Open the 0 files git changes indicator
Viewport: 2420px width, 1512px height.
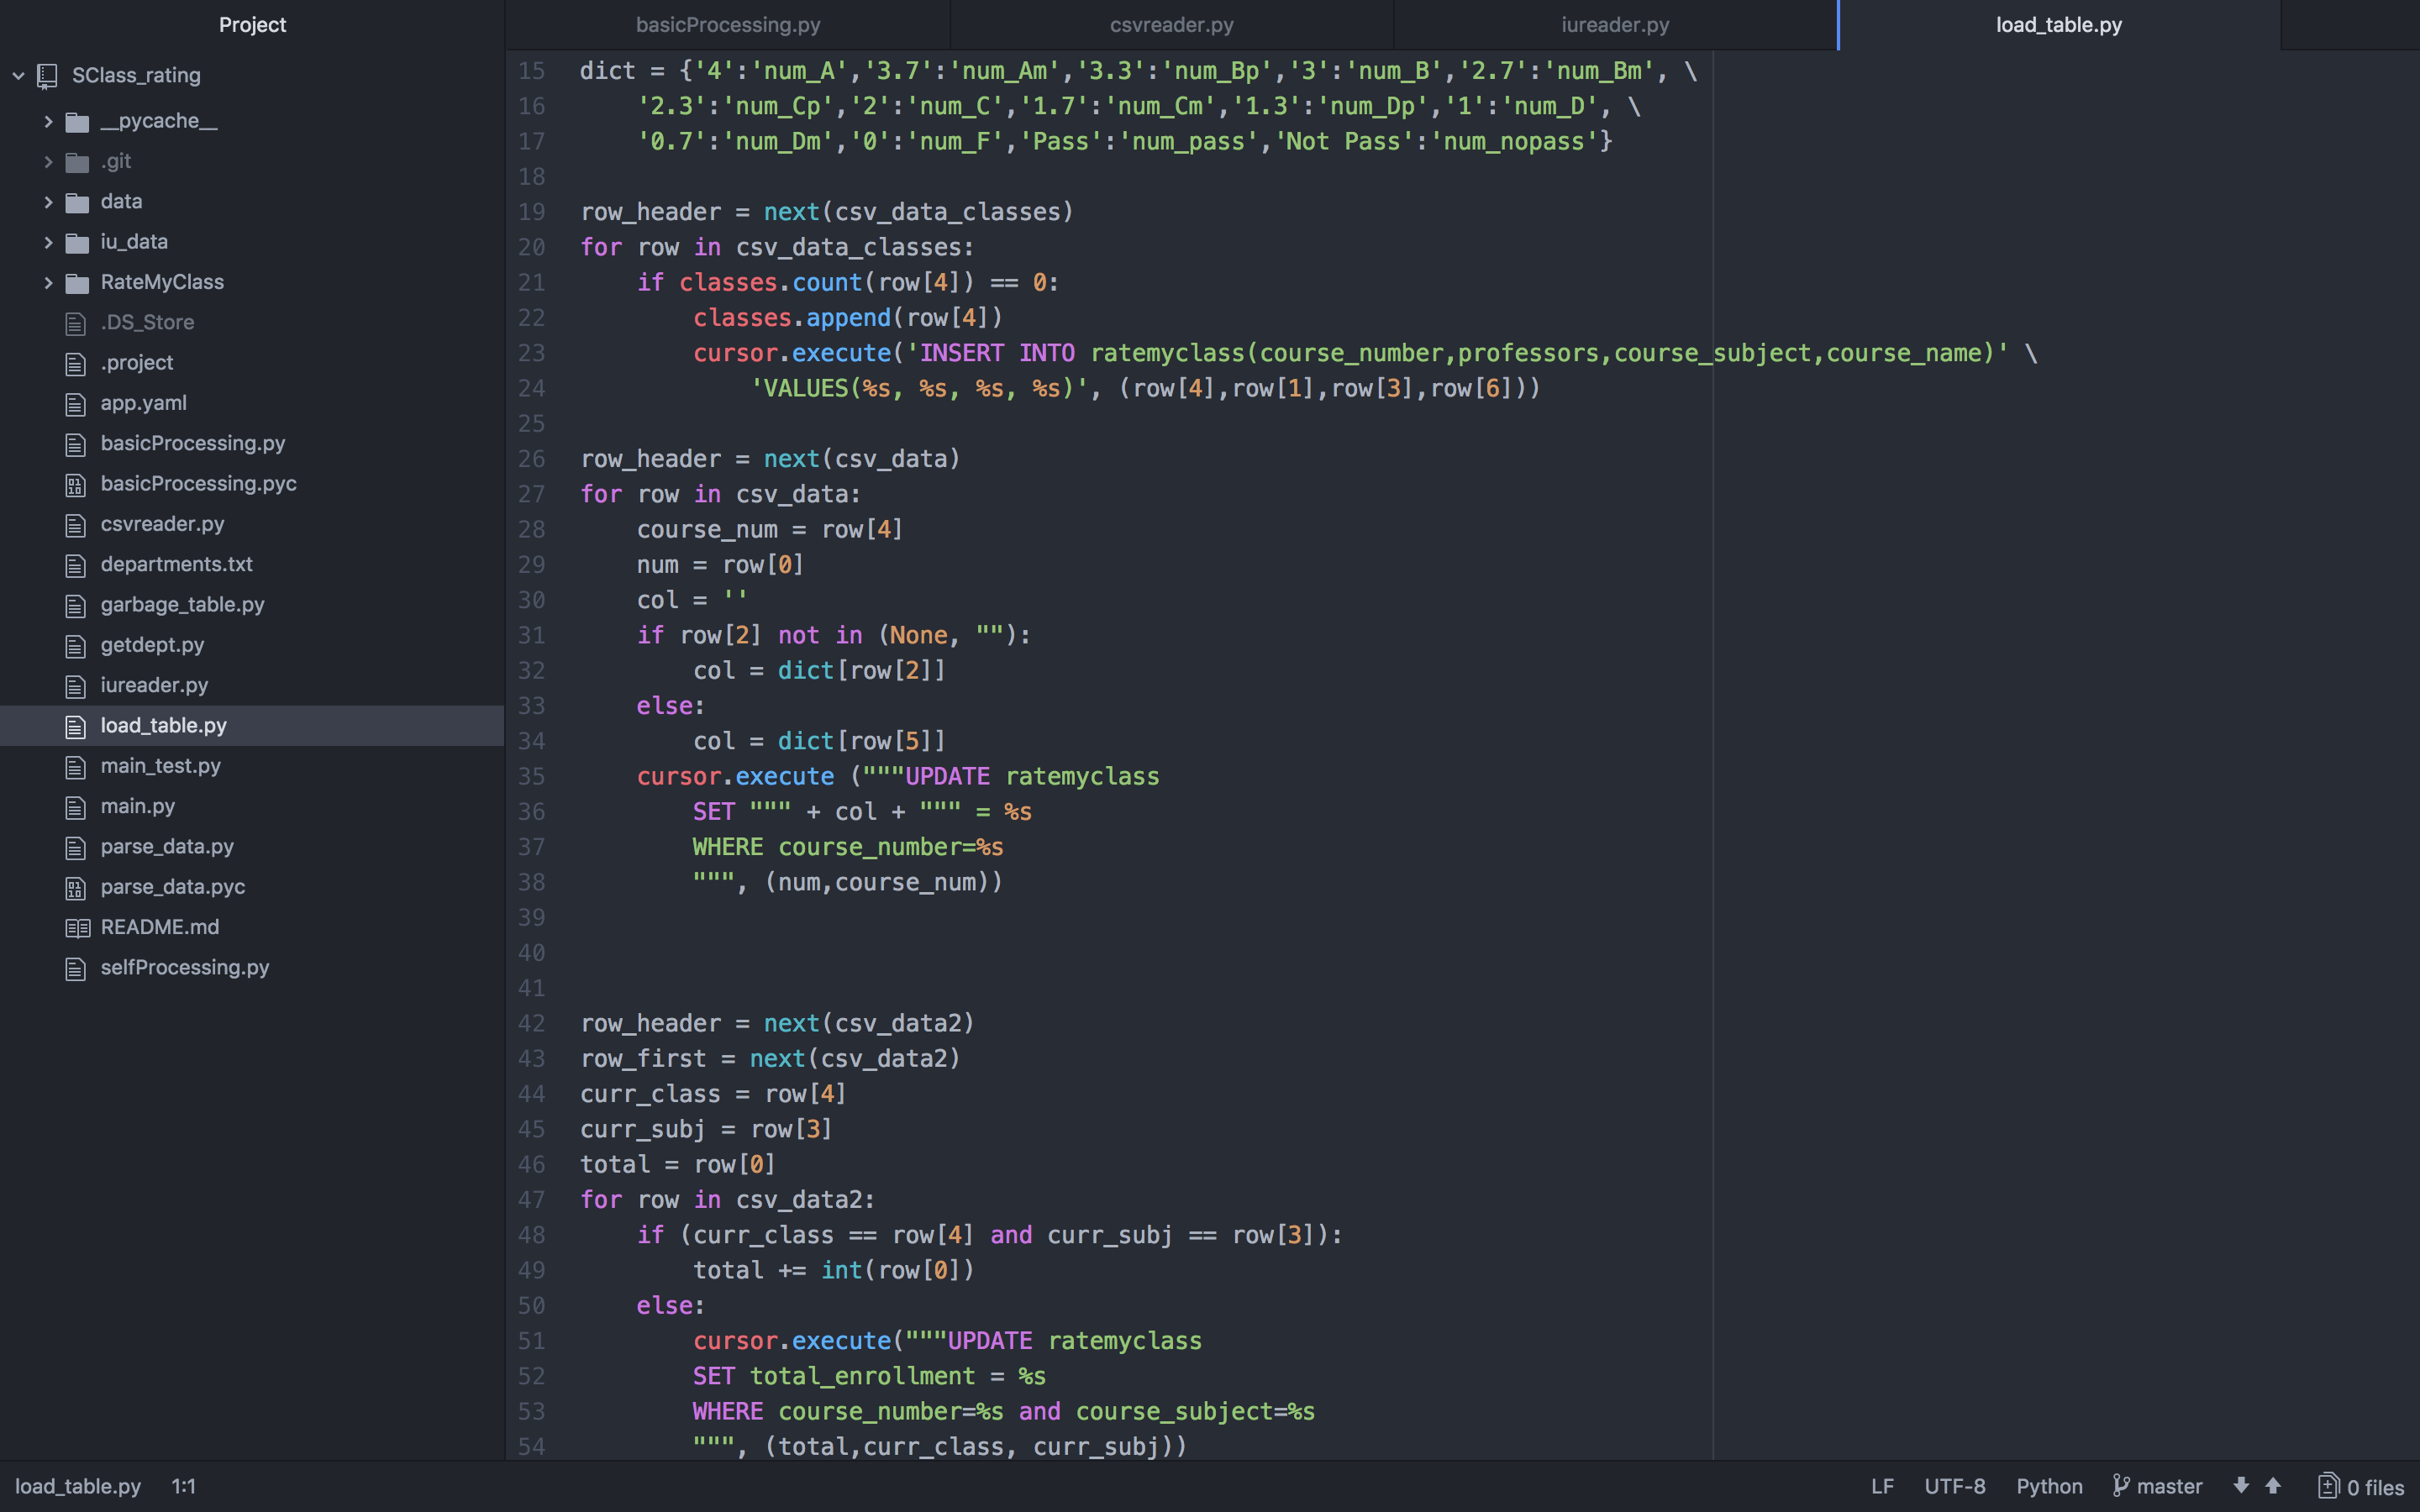point(2361,1487)
